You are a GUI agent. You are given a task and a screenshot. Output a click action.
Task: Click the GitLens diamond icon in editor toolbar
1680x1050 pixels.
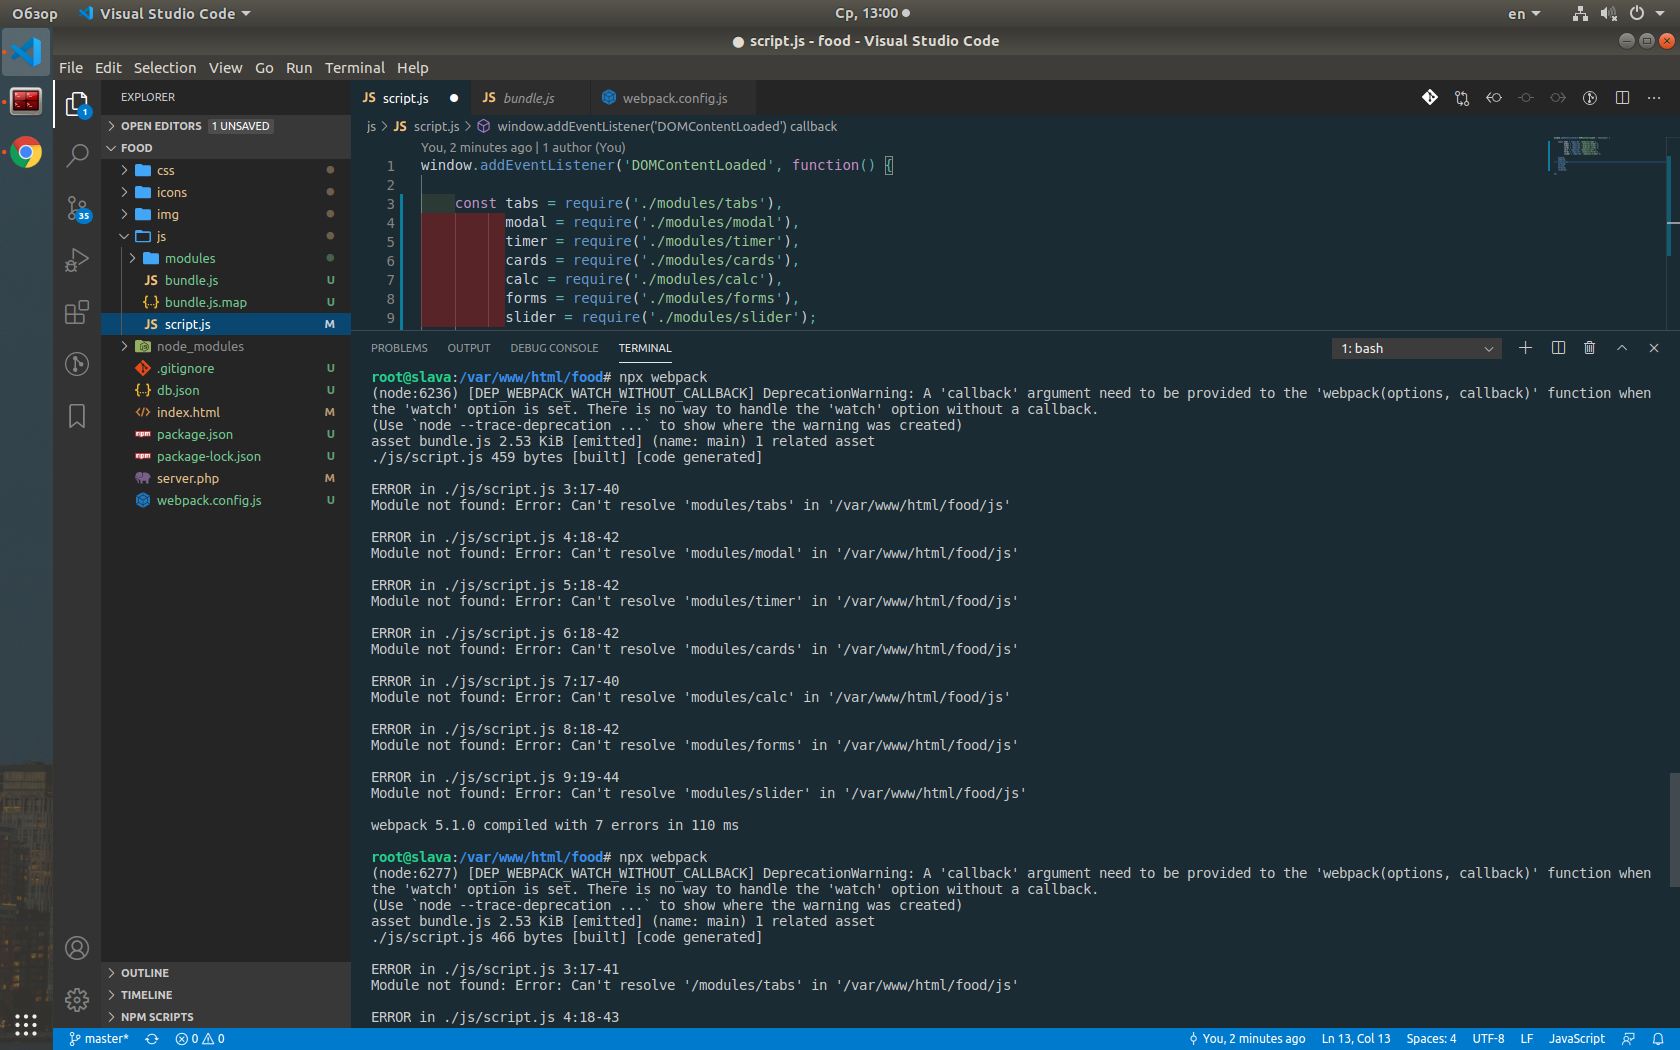click(x=1430, y=97)
